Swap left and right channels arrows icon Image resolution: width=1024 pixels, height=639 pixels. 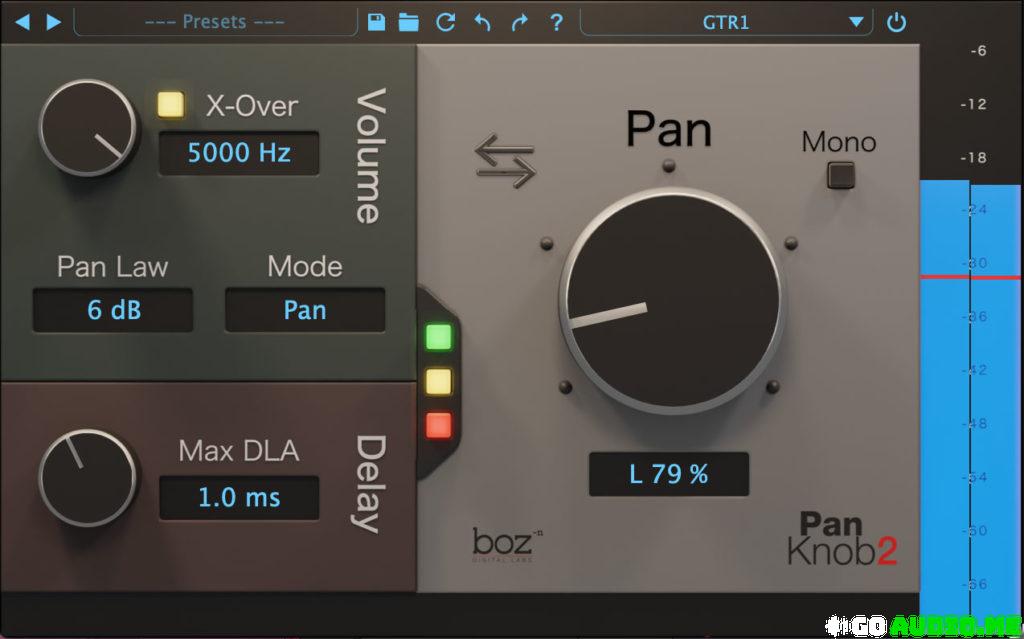(x=505, y=161)
